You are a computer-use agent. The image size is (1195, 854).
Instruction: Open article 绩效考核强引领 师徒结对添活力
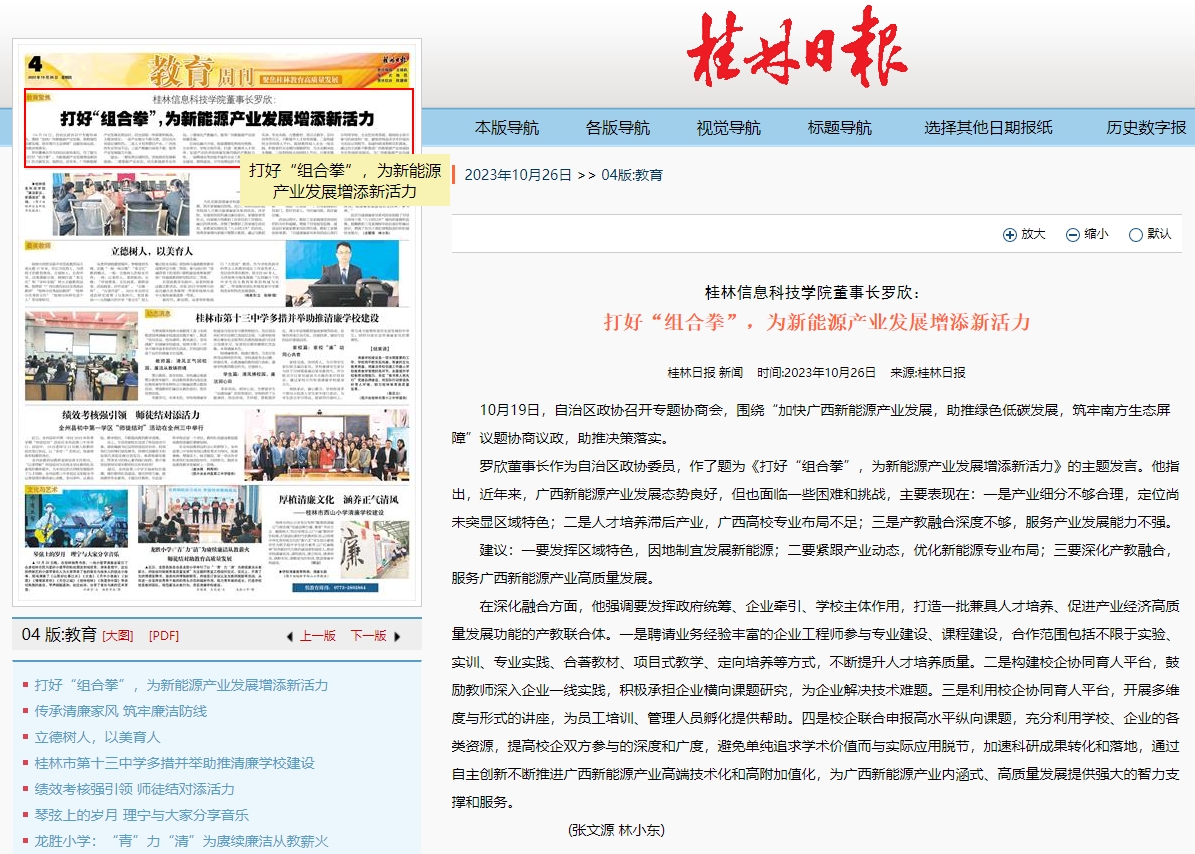[134, 789]
